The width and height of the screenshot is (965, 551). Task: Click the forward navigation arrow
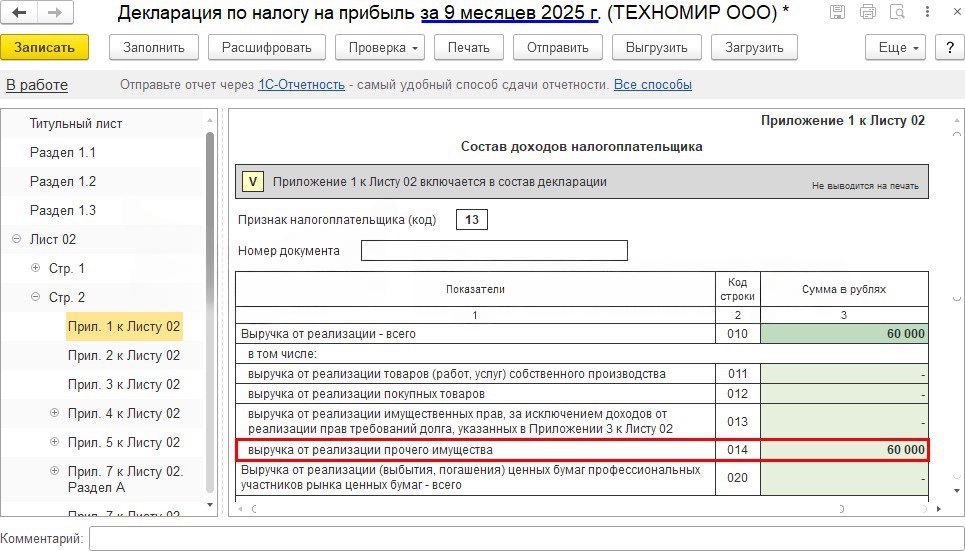pos(54,13)
